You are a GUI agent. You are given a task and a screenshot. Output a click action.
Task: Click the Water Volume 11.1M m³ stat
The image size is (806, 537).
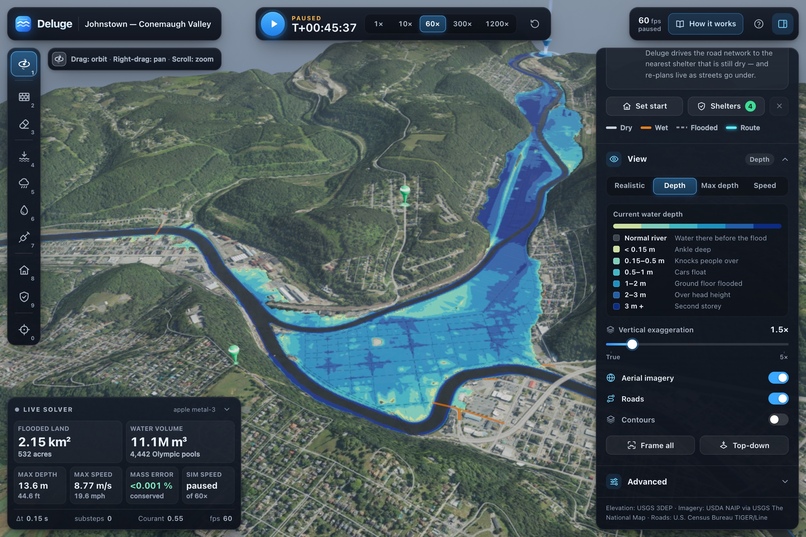point(180,442)
